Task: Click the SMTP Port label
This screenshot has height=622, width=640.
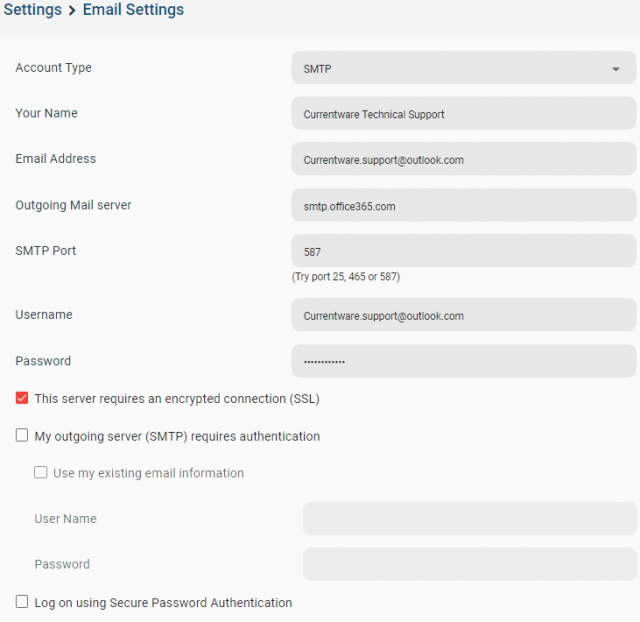Action: click(46, 251)
